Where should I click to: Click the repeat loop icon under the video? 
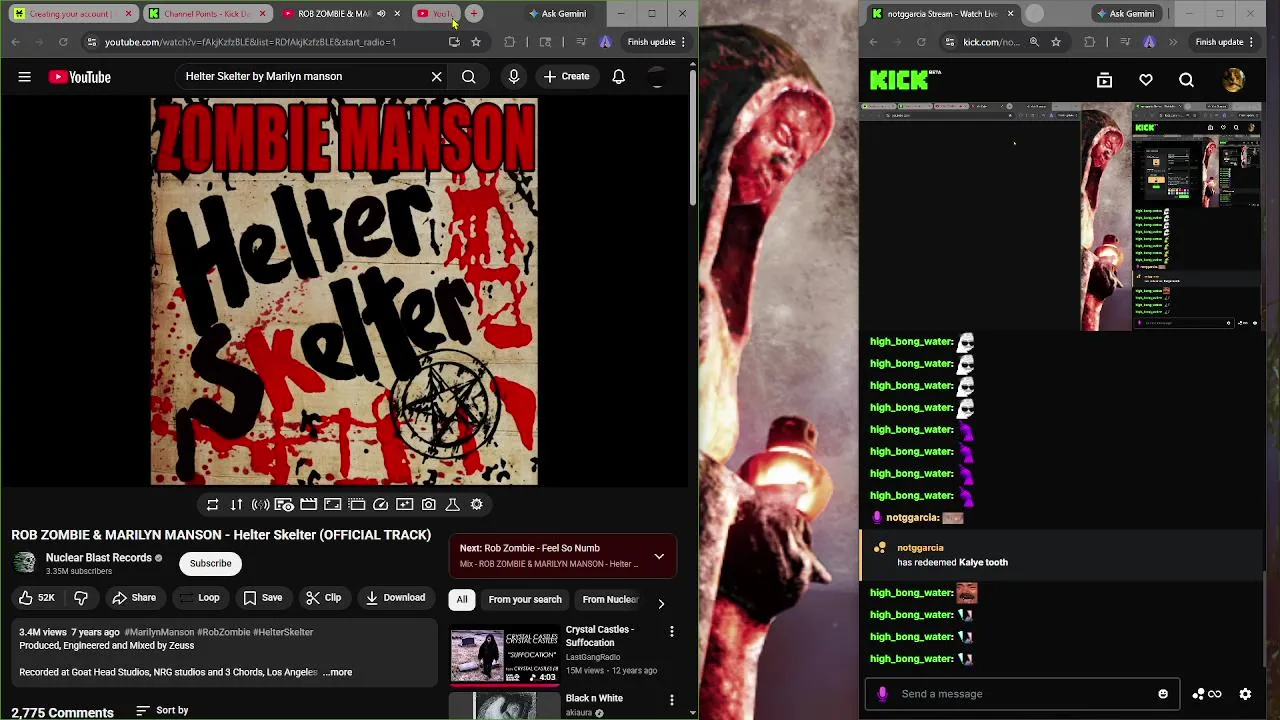tap(212, 505)
